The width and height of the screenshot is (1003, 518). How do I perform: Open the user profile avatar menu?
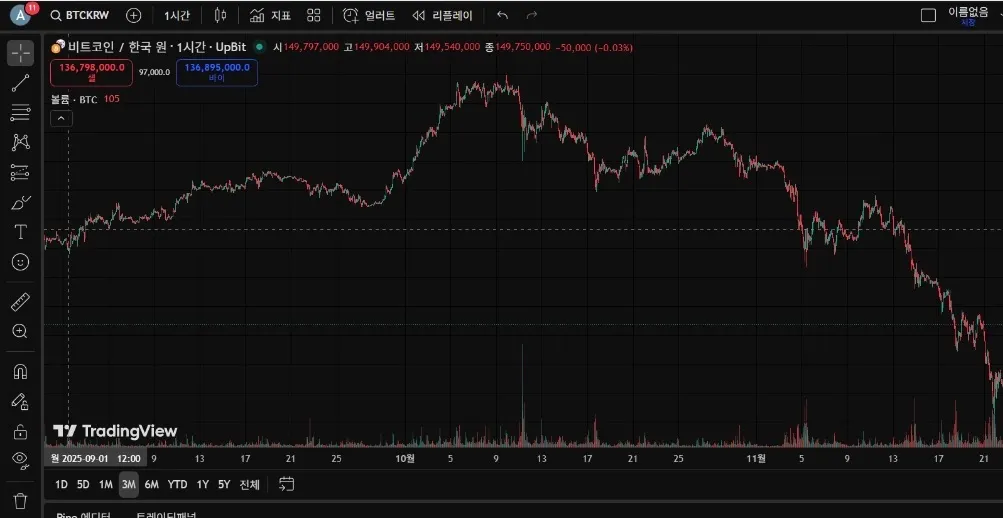click(21, 15)
